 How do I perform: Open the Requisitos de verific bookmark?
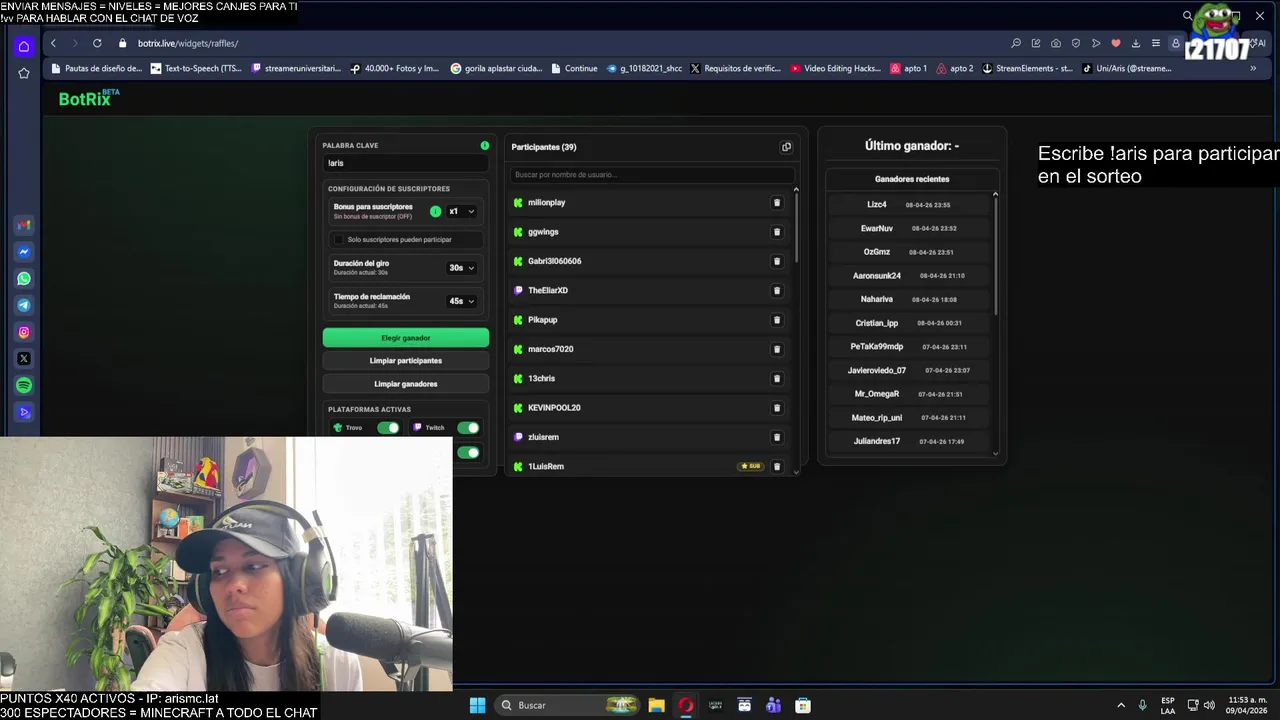(x=735, y=68)
